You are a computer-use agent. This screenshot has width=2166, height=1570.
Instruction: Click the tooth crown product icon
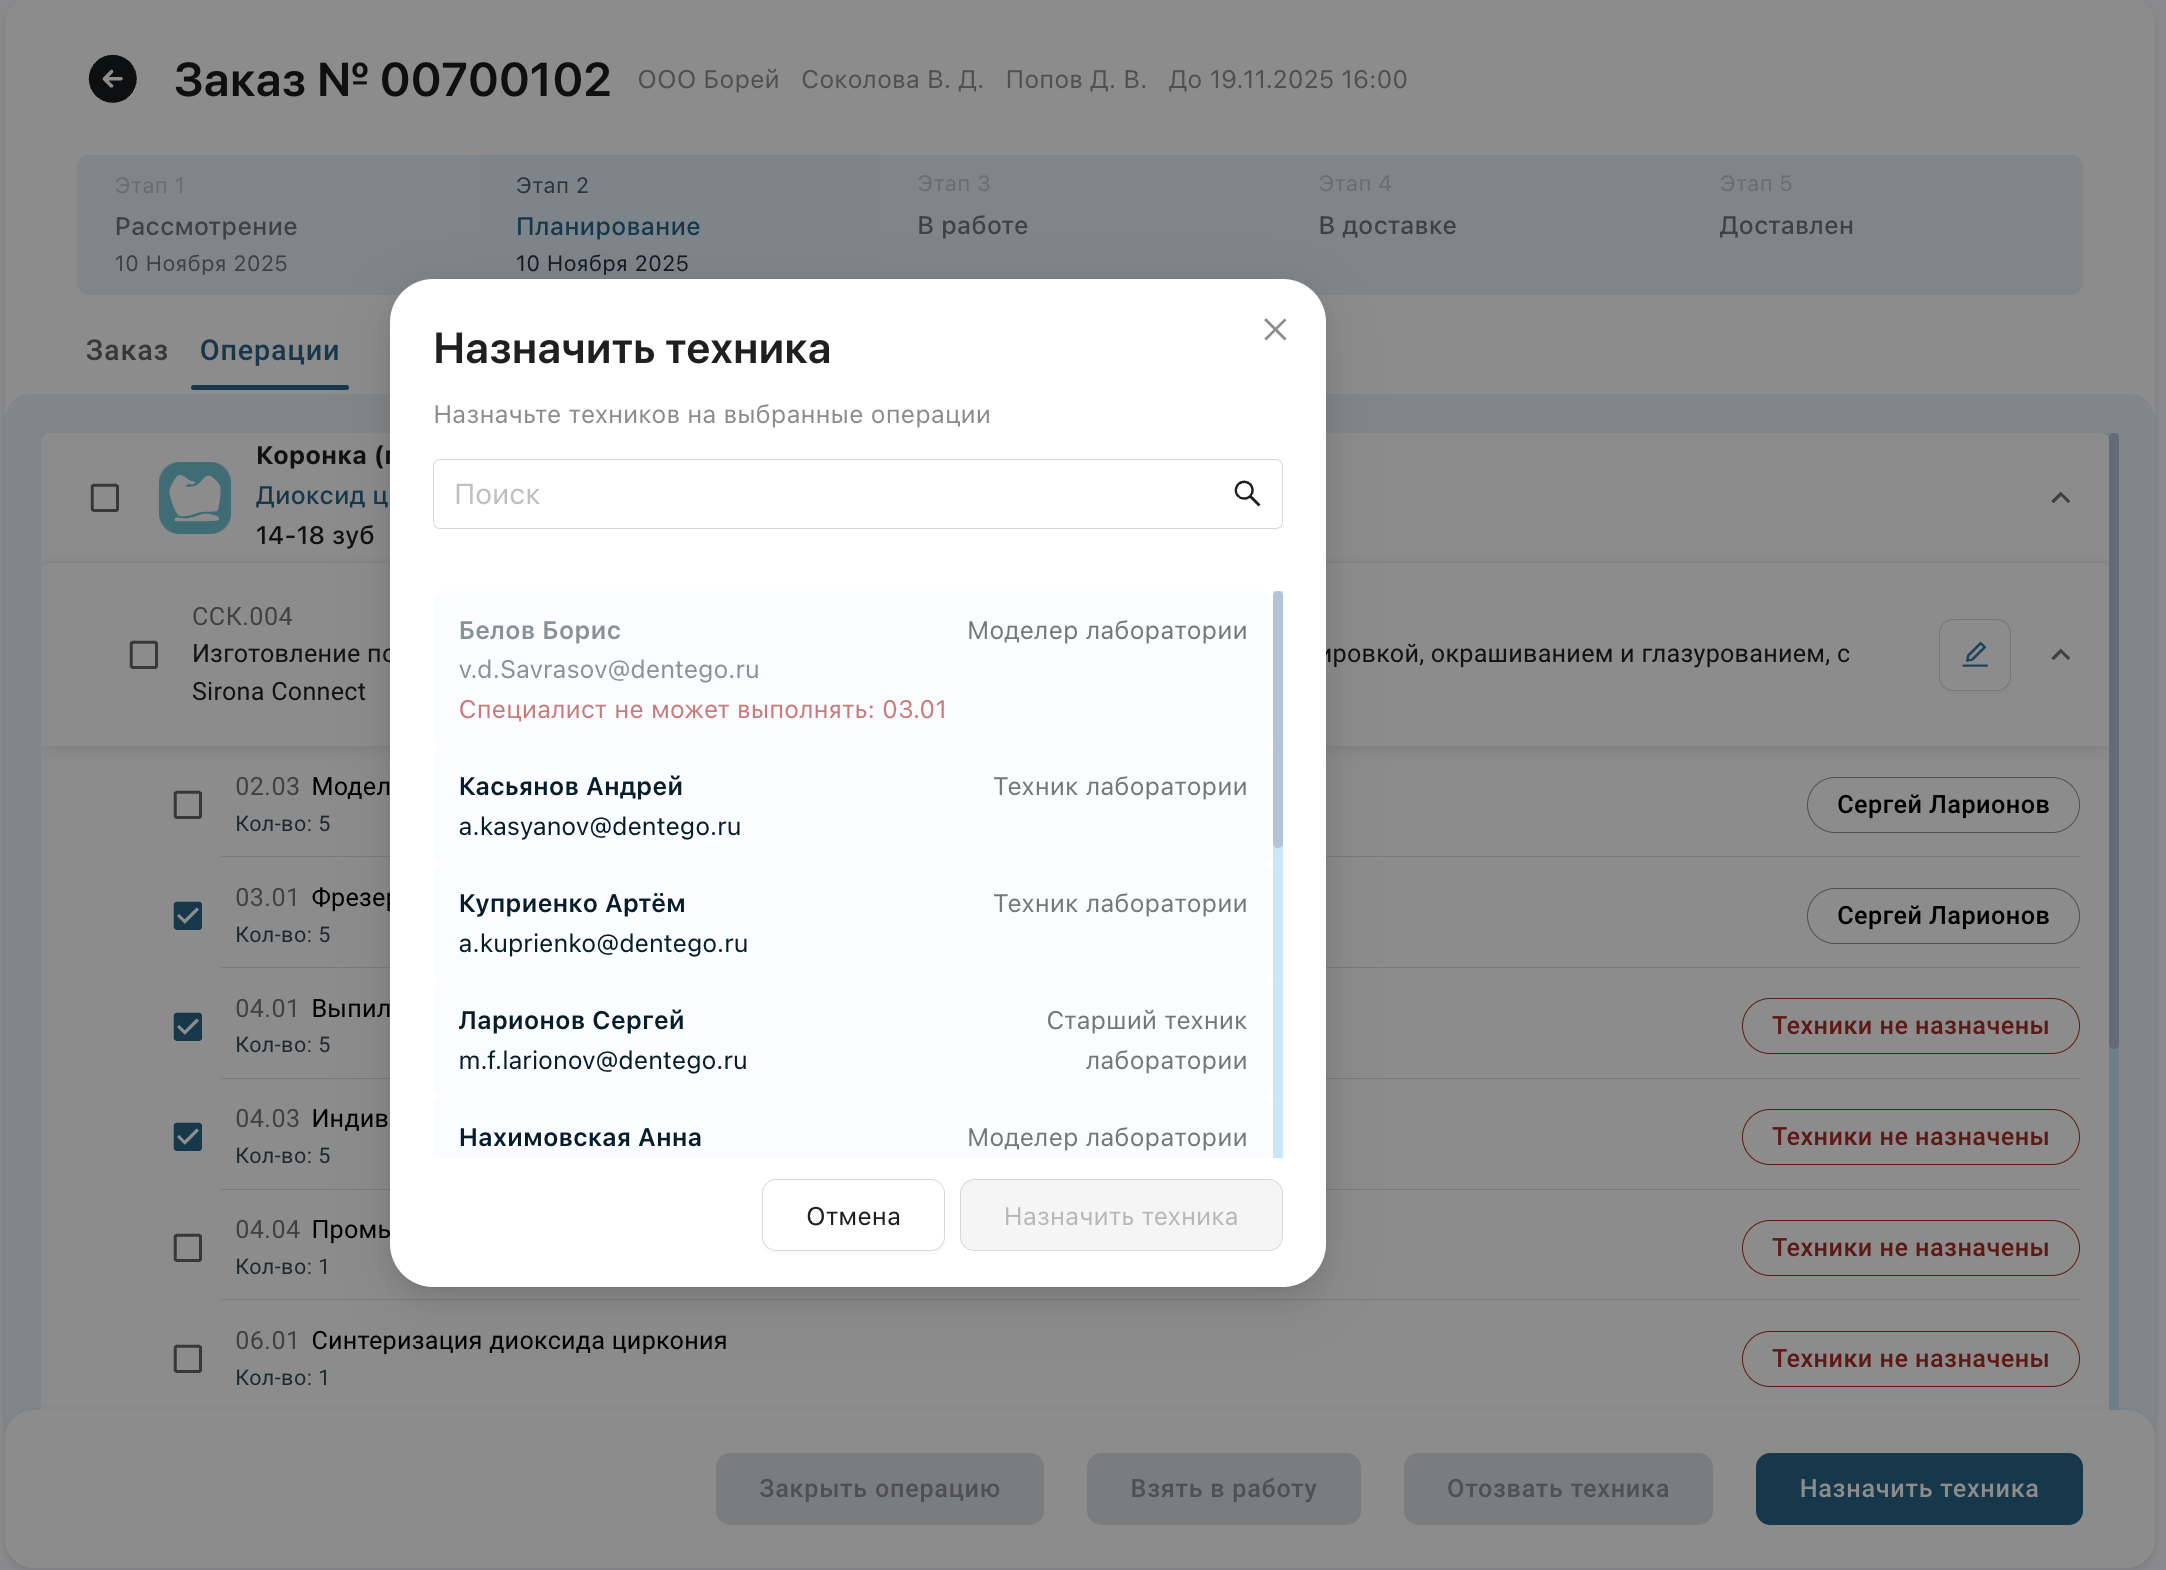195,497
